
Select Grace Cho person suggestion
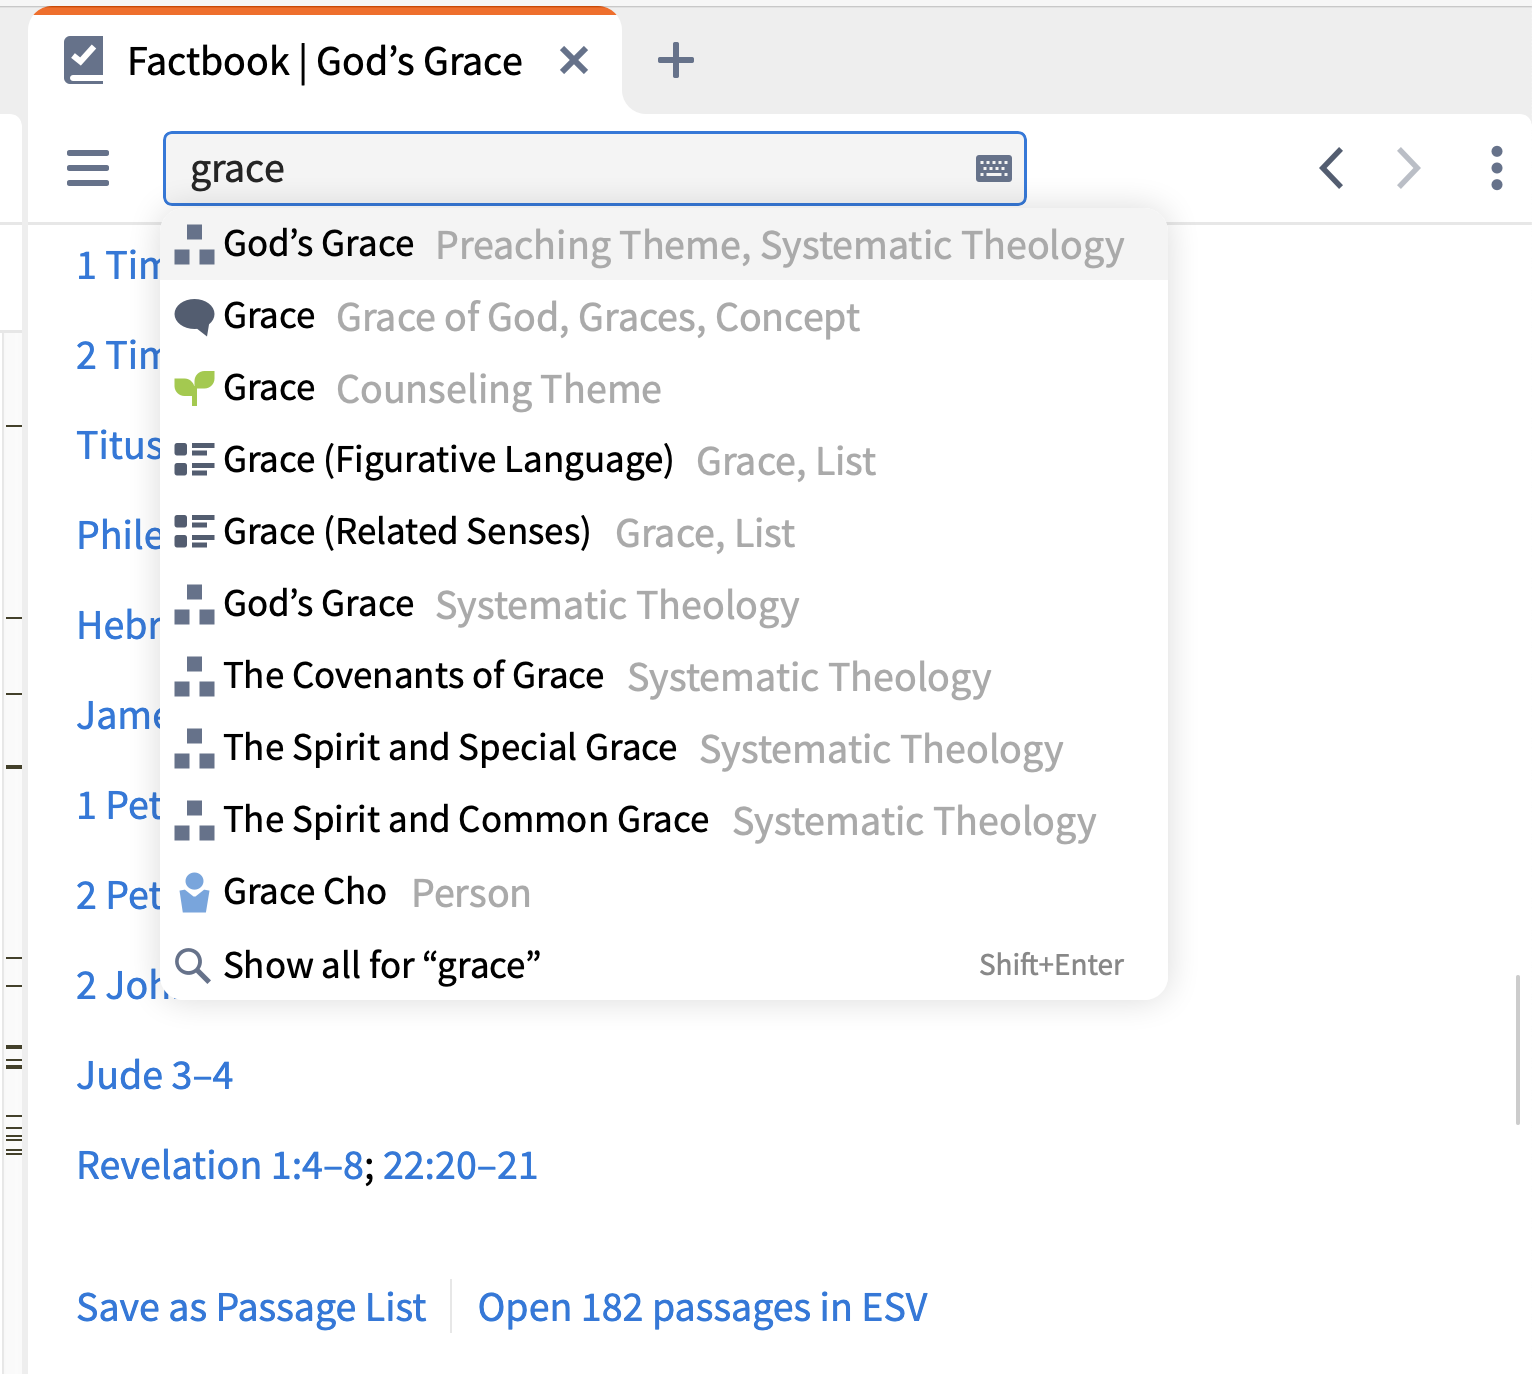point(304,893)
